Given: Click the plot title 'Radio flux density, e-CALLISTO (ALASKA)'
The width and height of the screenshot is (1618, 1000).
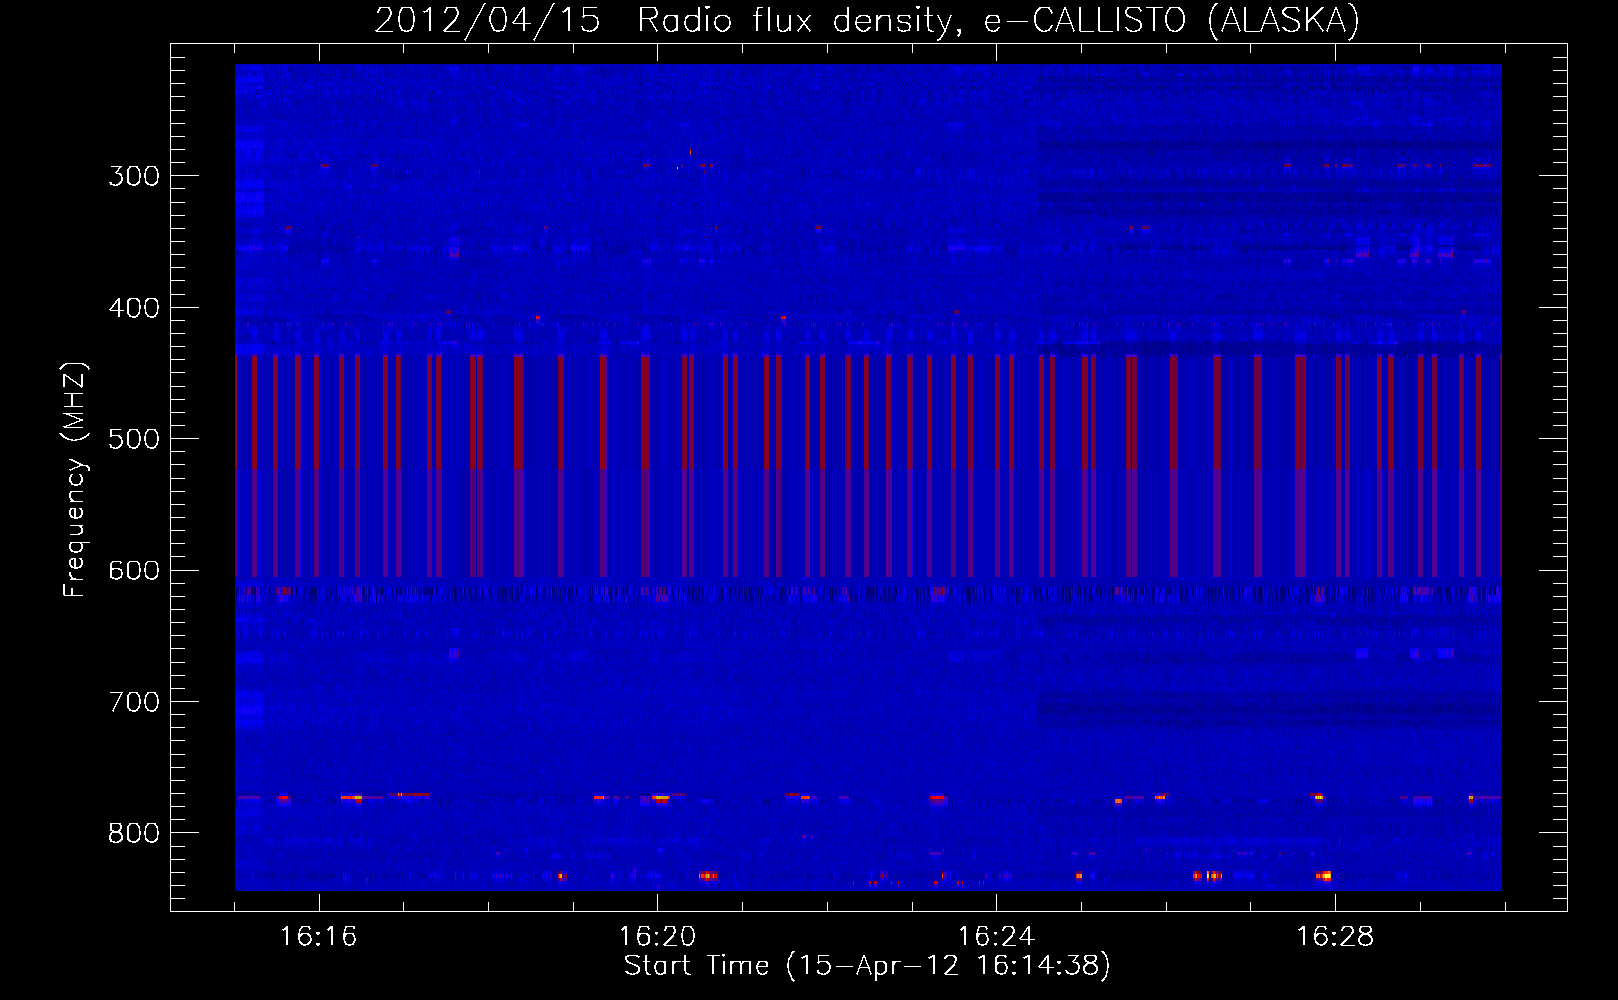Looking at the screenshot, I should click(998, 21).
